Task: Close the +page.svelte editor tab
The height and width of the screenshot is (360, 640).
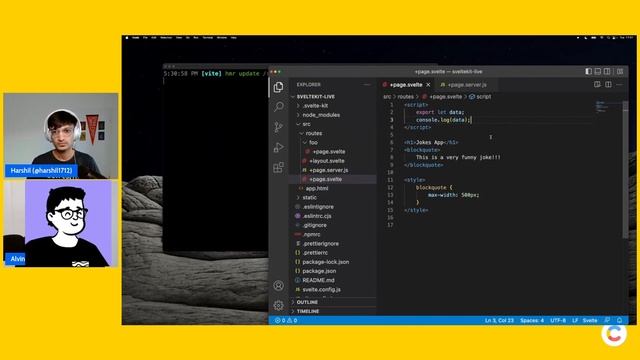Action: (x=428, y=84)
